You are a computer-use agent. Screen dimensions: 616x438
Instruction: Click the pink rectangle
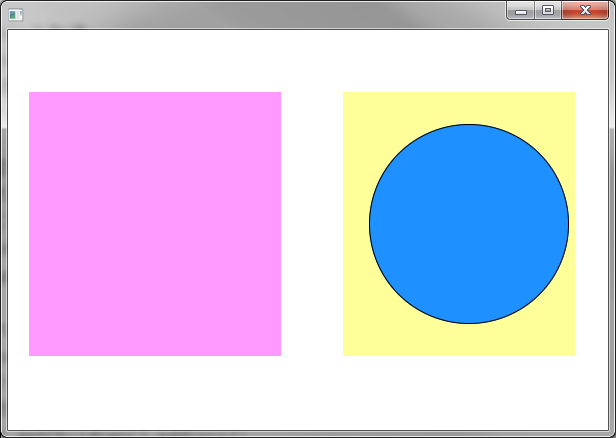click(155, 224)
